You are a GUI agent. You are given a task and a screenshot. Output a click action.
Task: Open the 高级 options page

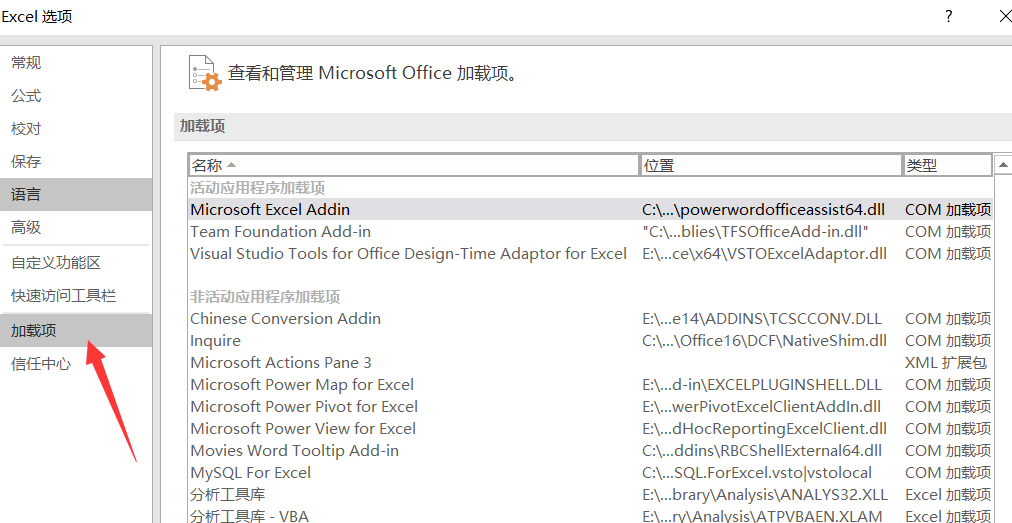pos(76,227)
